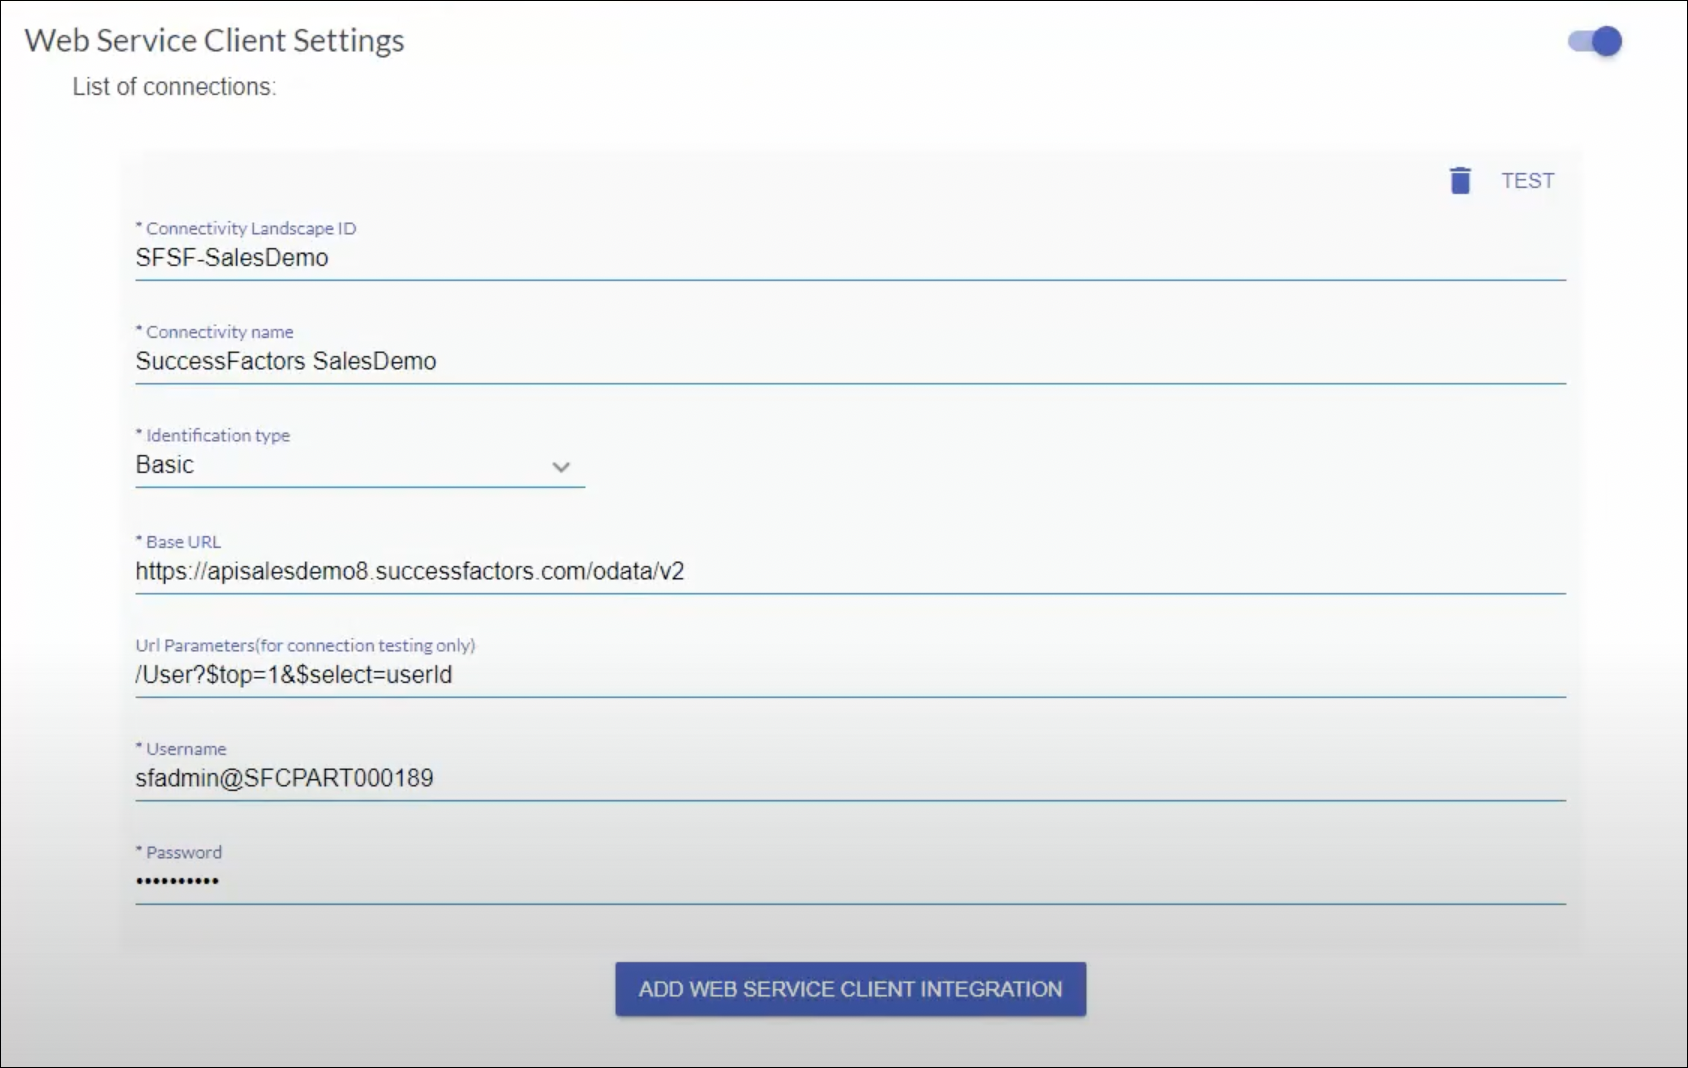This screenshot has width=1688, height=1068.
Task: Click the sfadmin@SFCPART000189 username field
Action: [x=850, y=778]
